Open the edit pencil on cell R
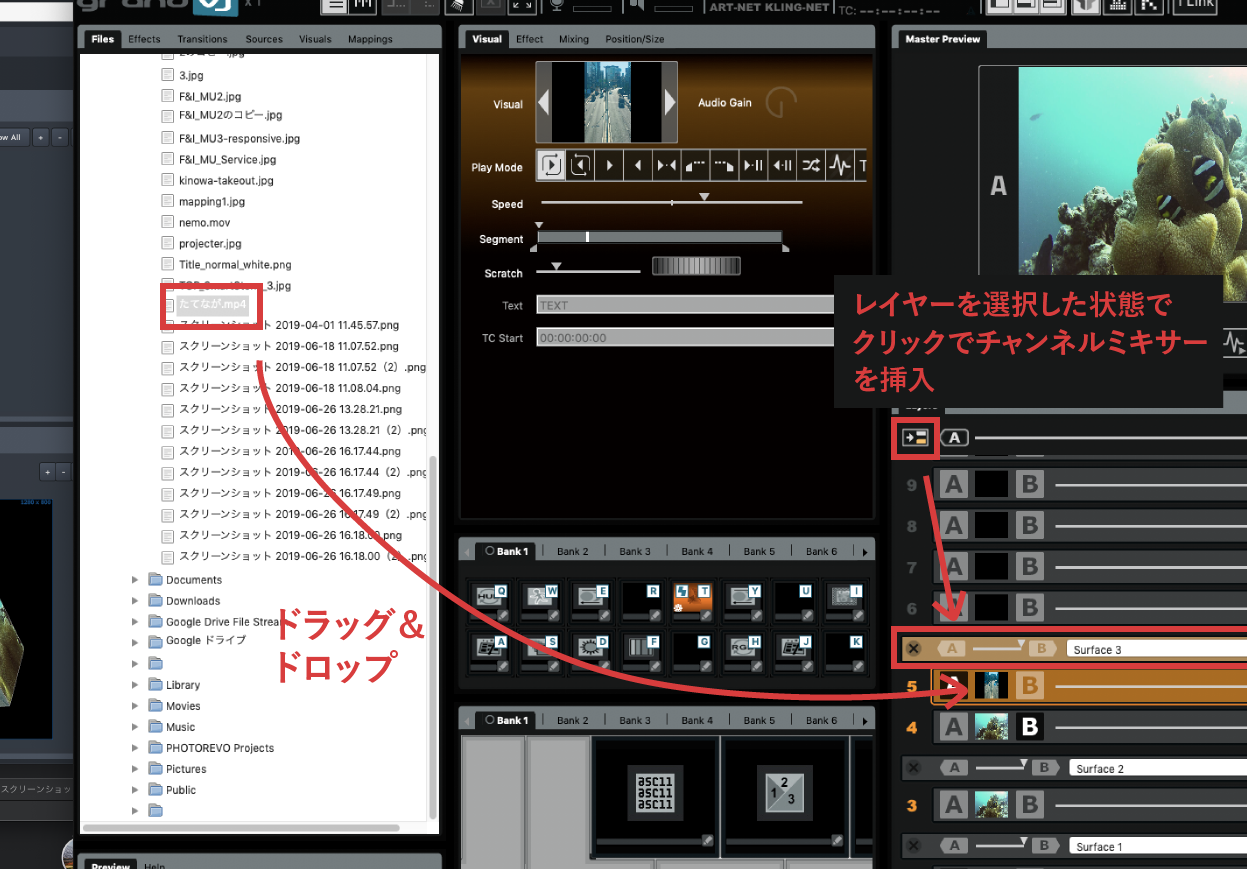1247x869 pixels. coord(655,614)
